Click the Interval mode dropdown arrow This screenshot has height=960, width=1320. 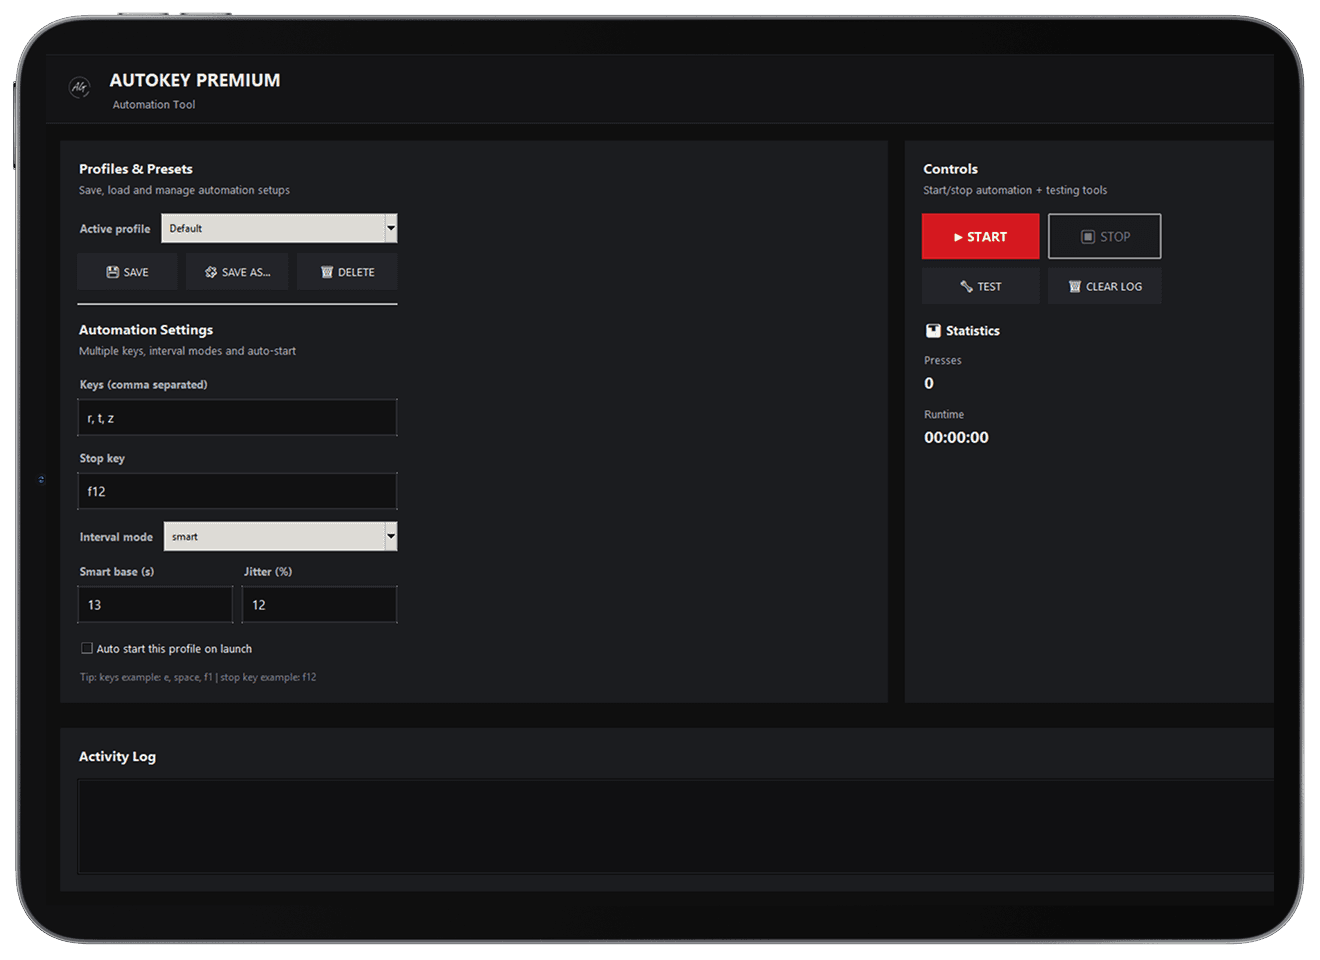[x=390, y=536]
